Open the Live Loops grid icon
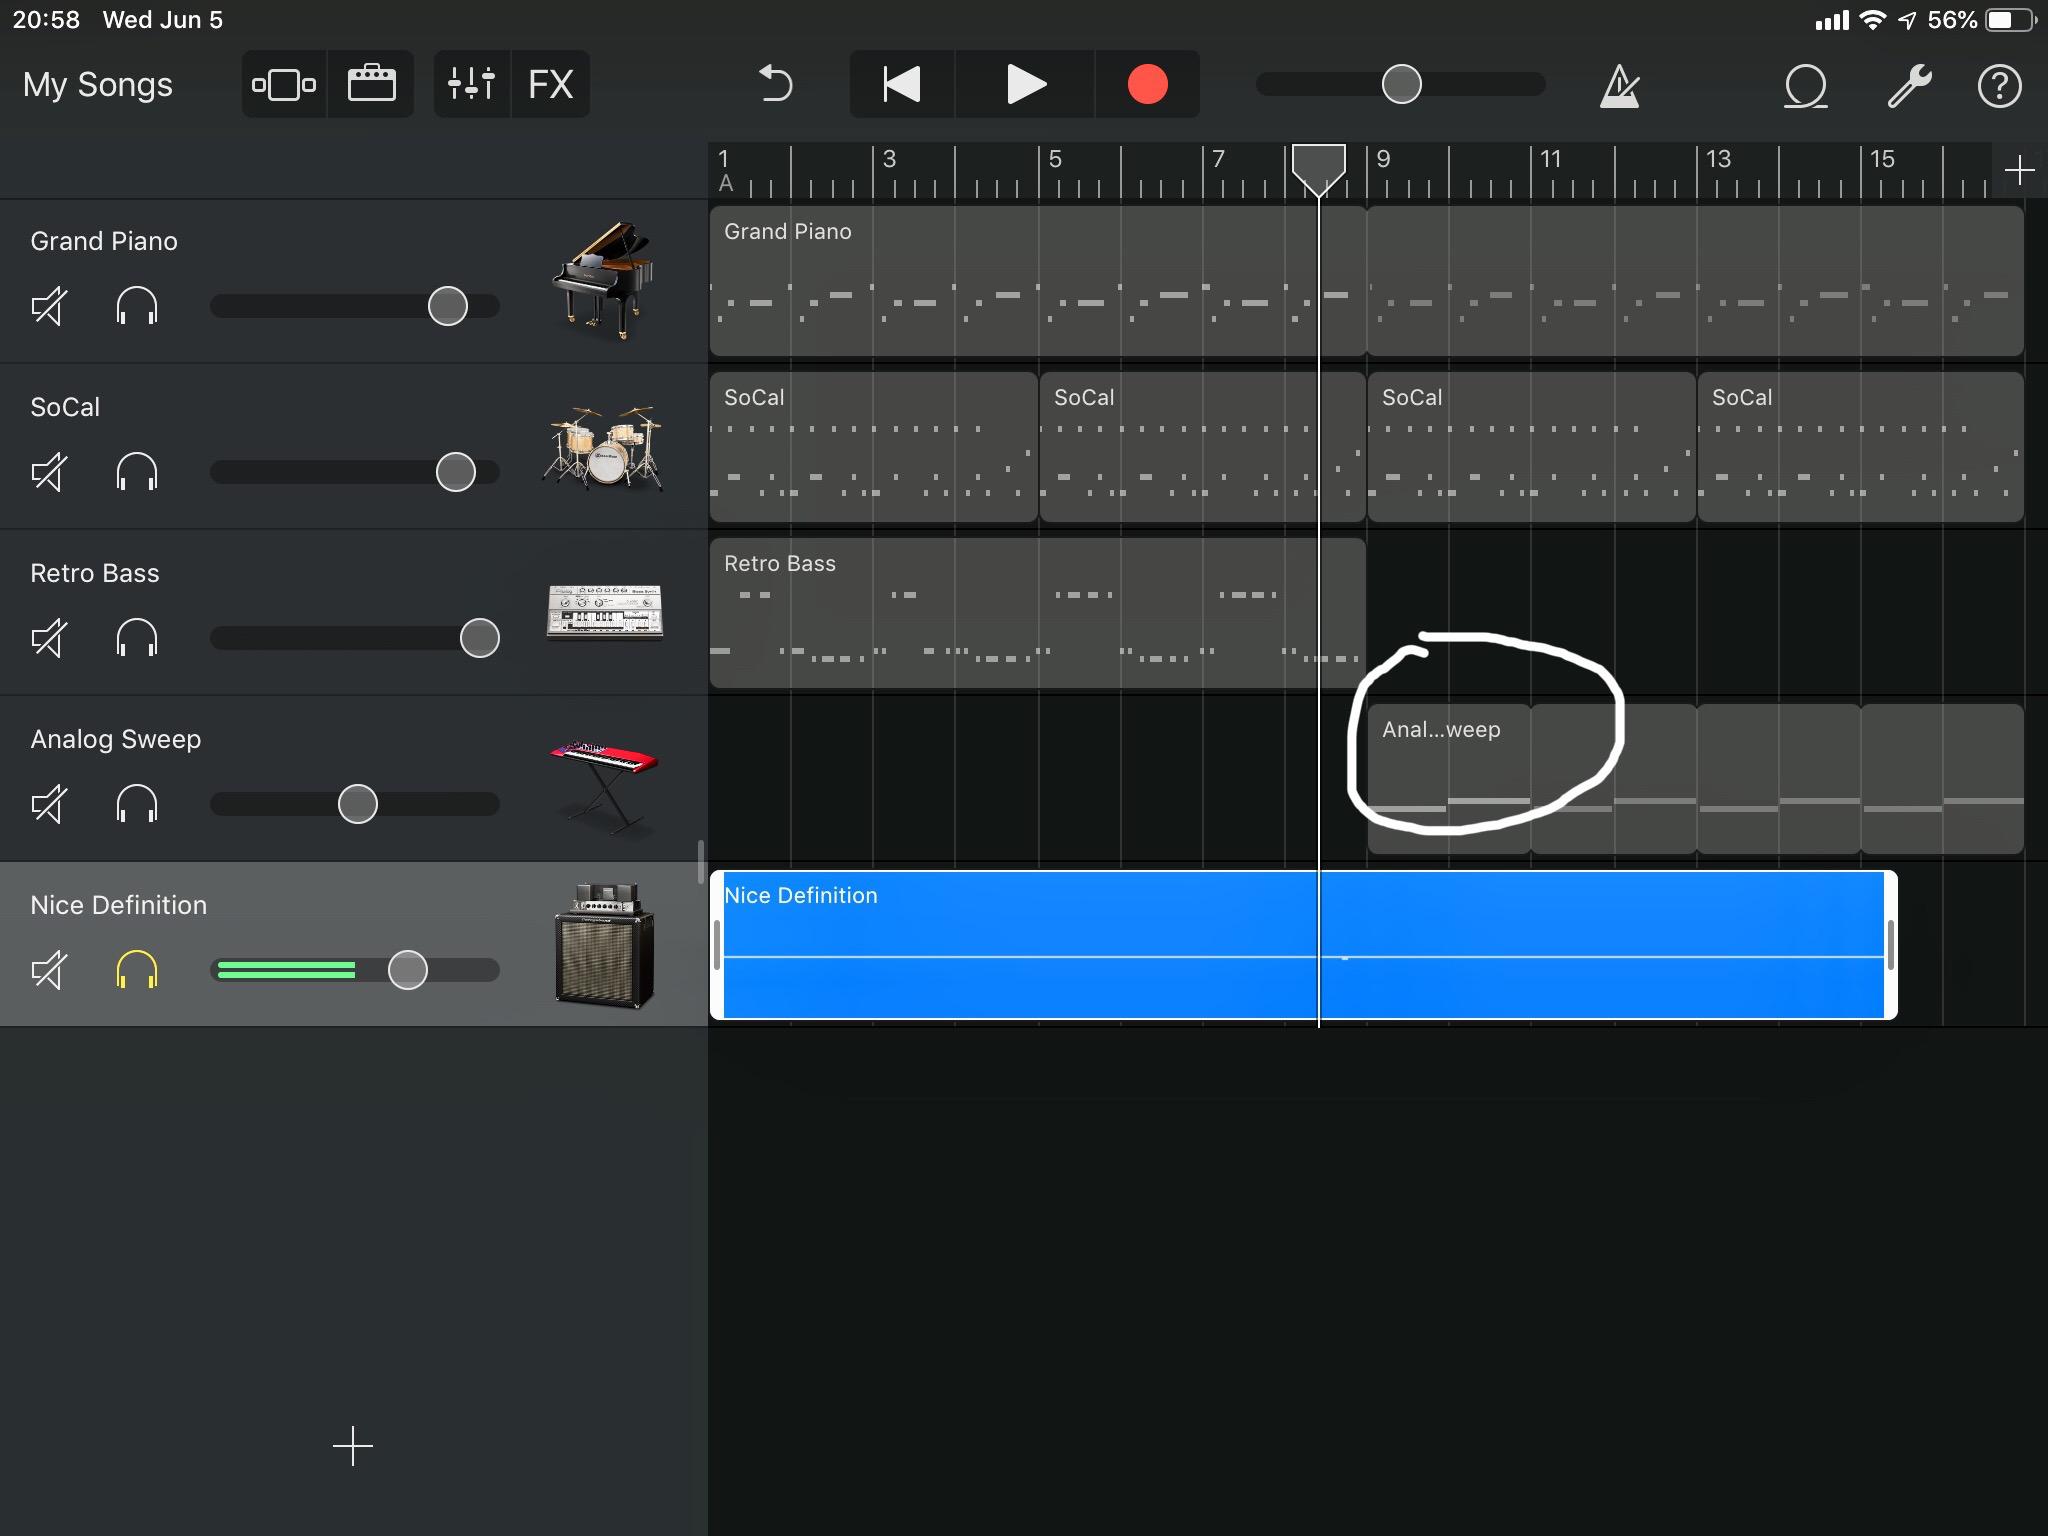Image resolution: width=2048 pixels, height=1536 pixels. coord(371,84)
